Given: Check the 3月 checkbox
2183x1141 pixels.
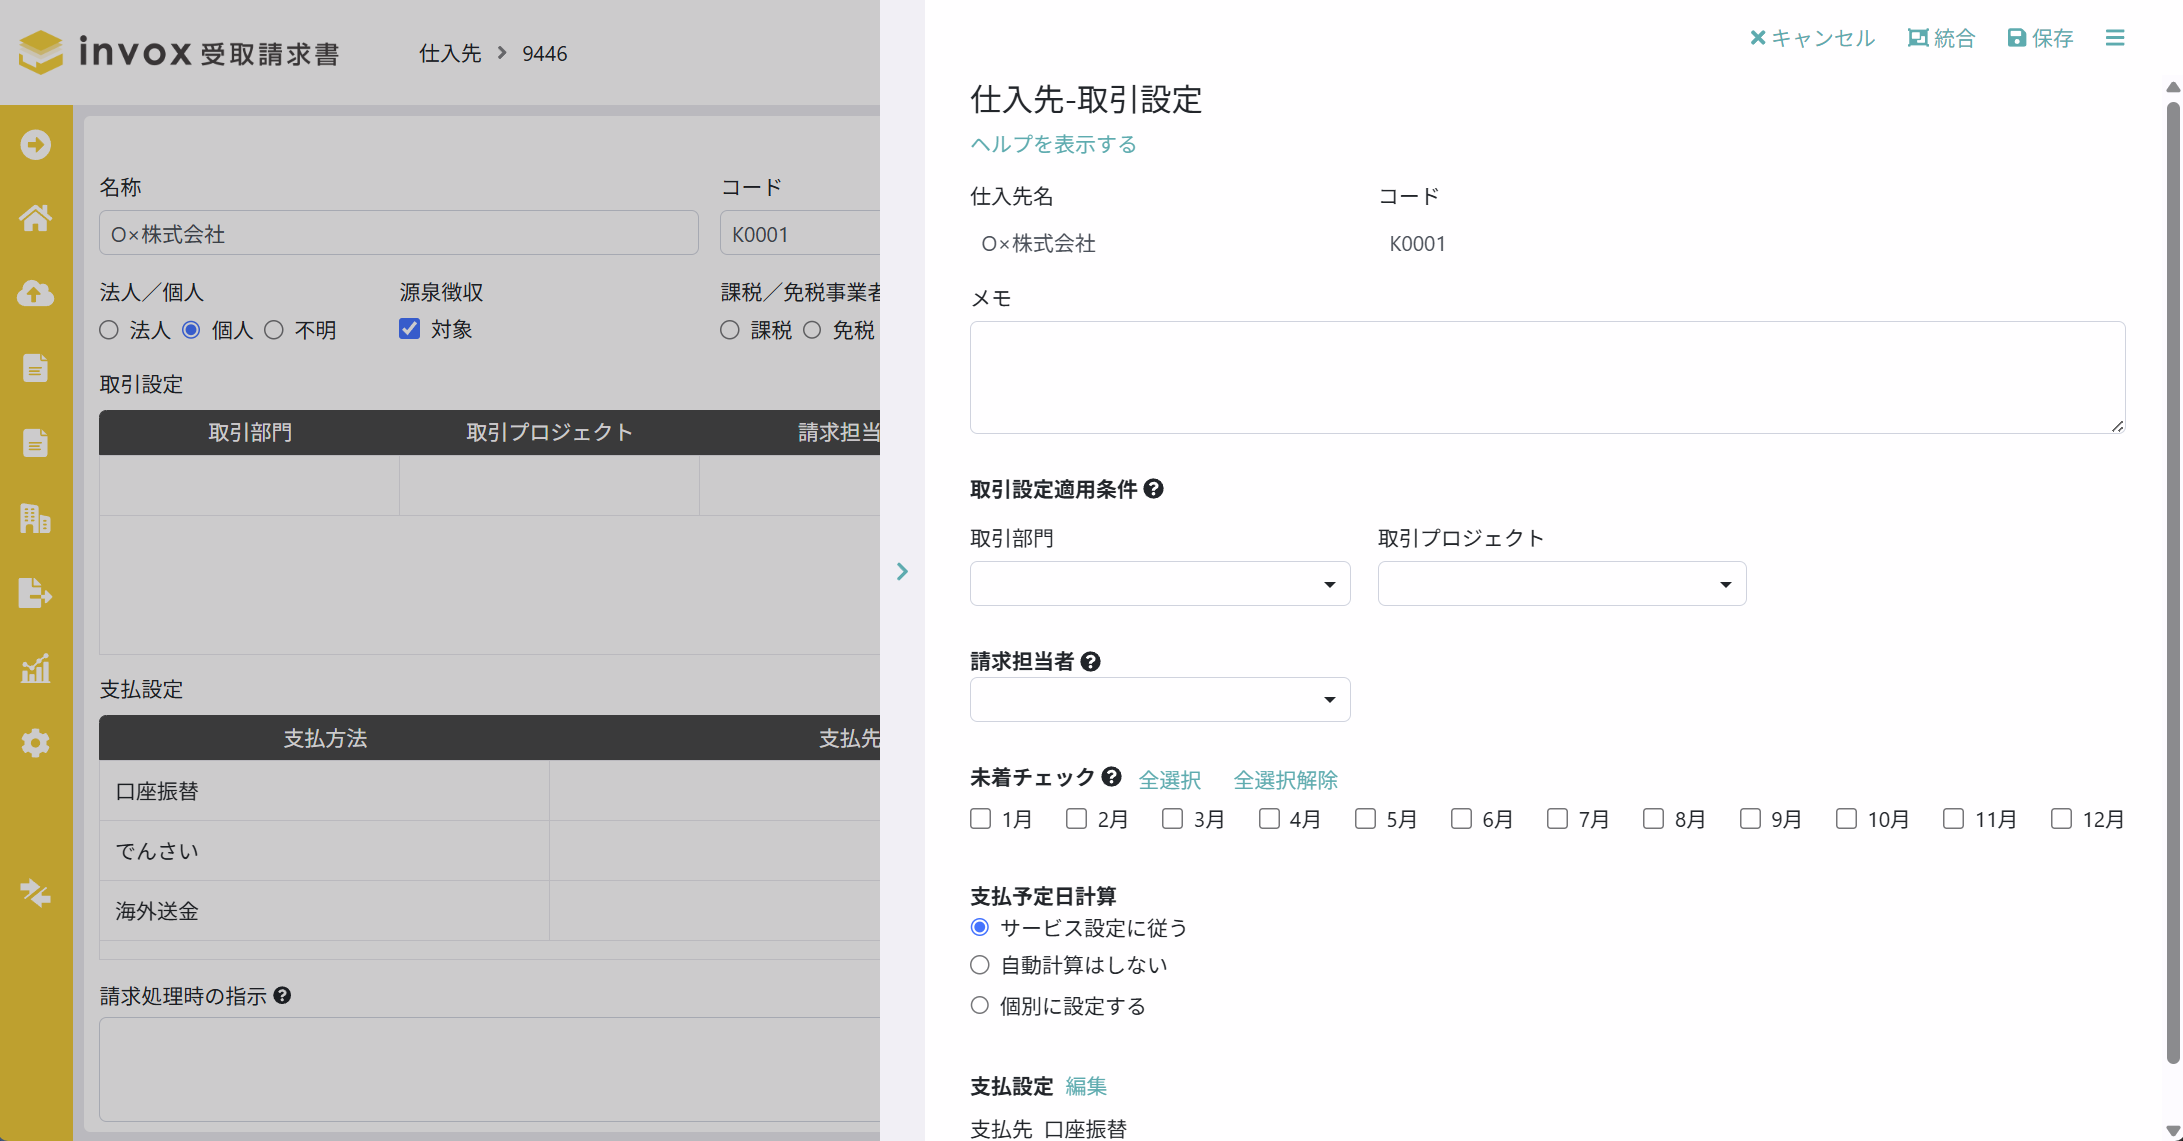Looking at the screenshot, I should [x=1172, y=819].
